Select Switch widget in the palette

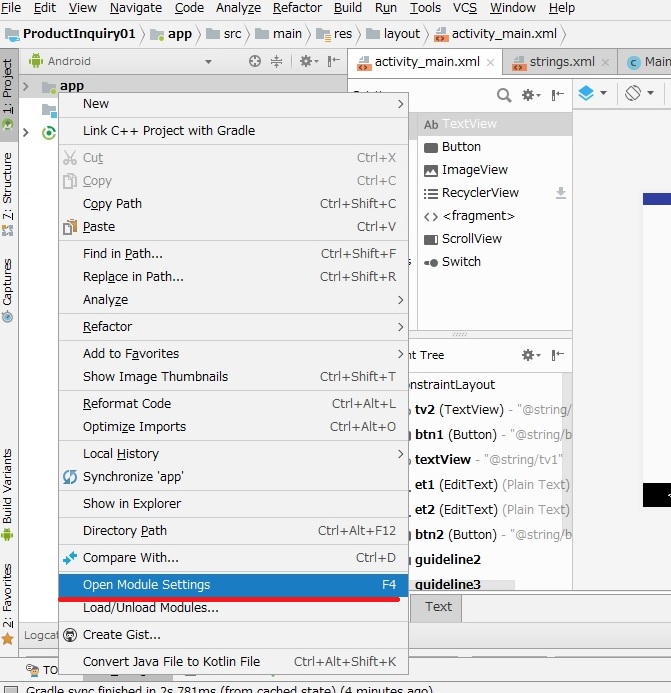495,262
